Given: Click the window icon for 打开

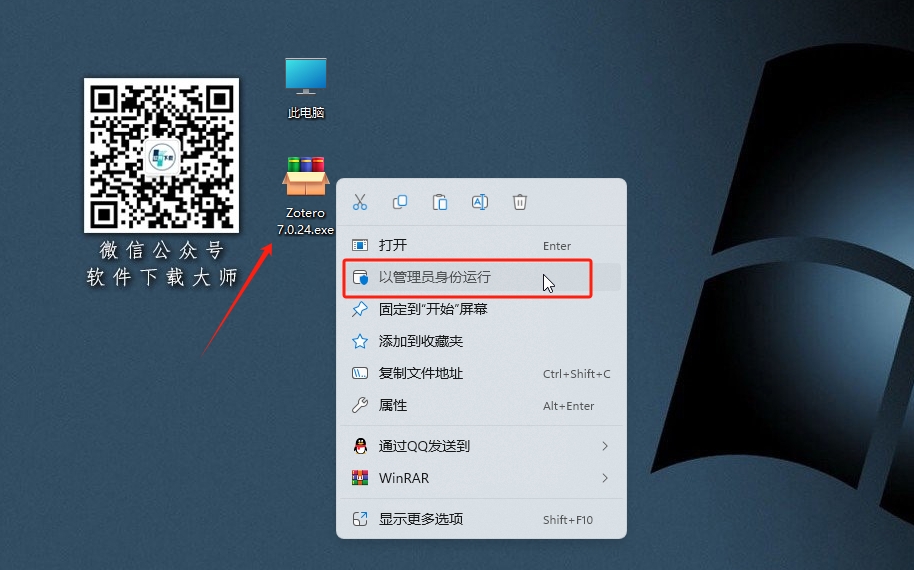Looking at the screenshot, I should (x=360, y=245).
